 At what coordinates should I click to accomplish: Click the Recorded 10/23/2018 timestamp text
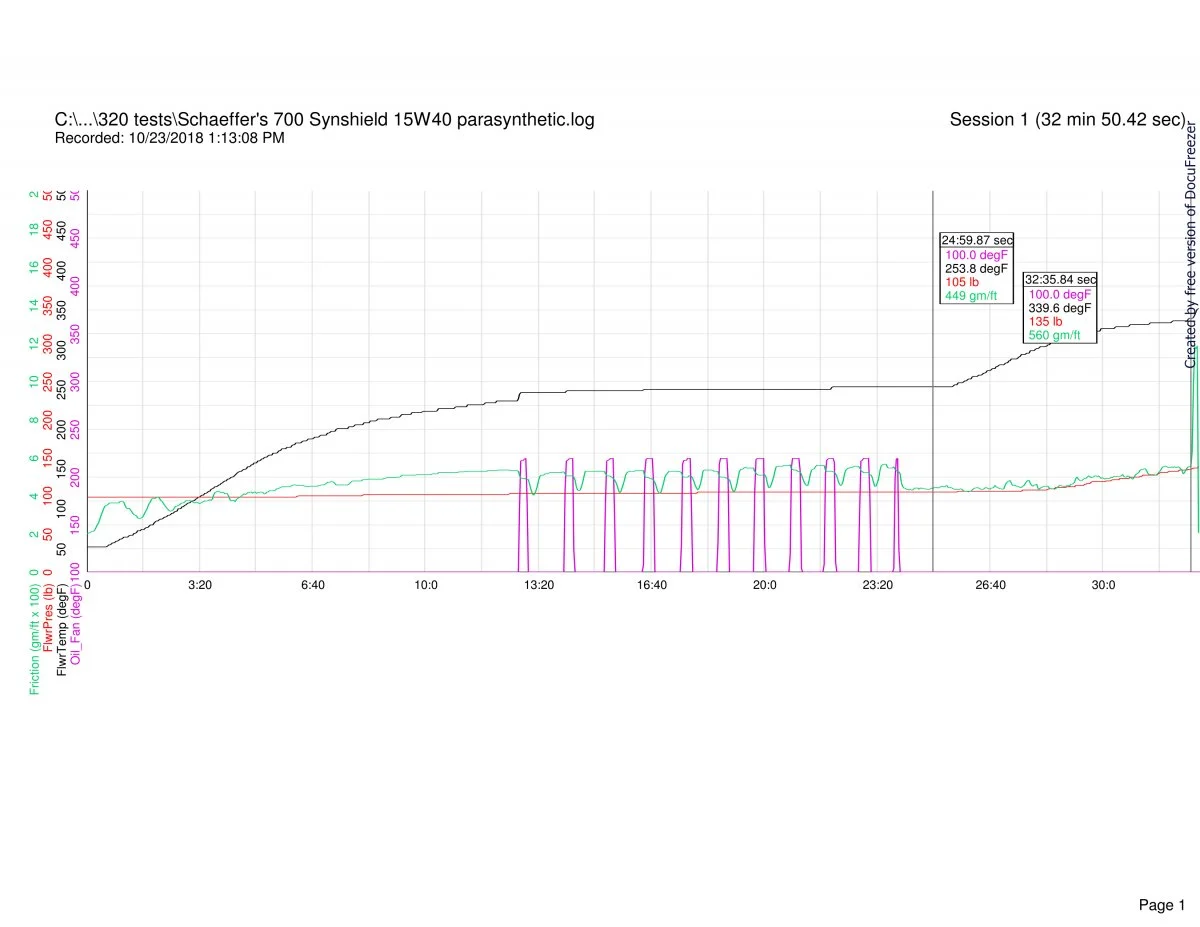169,138
